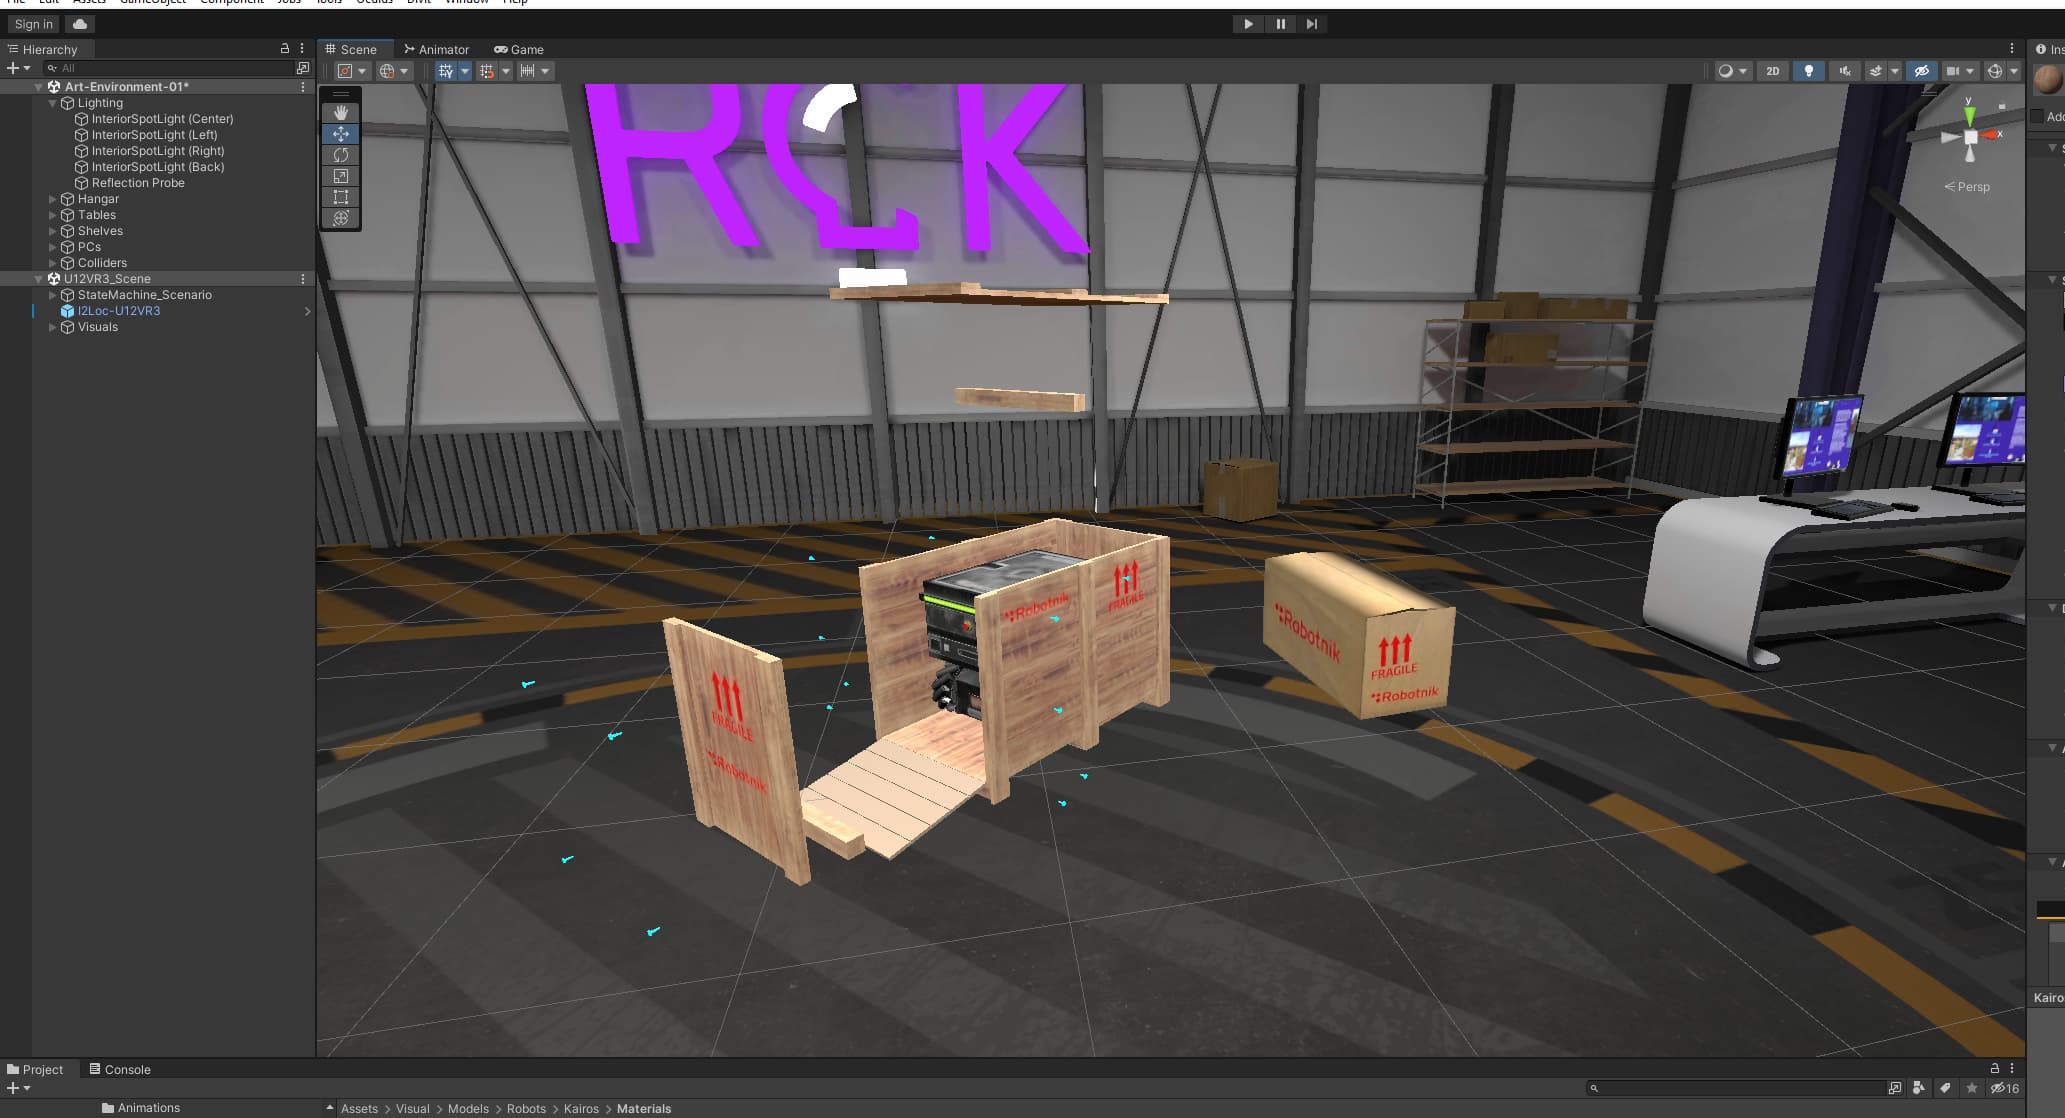Click Play button to enter play mode
This screenshot has width=2065, height=1118.
1248,24
